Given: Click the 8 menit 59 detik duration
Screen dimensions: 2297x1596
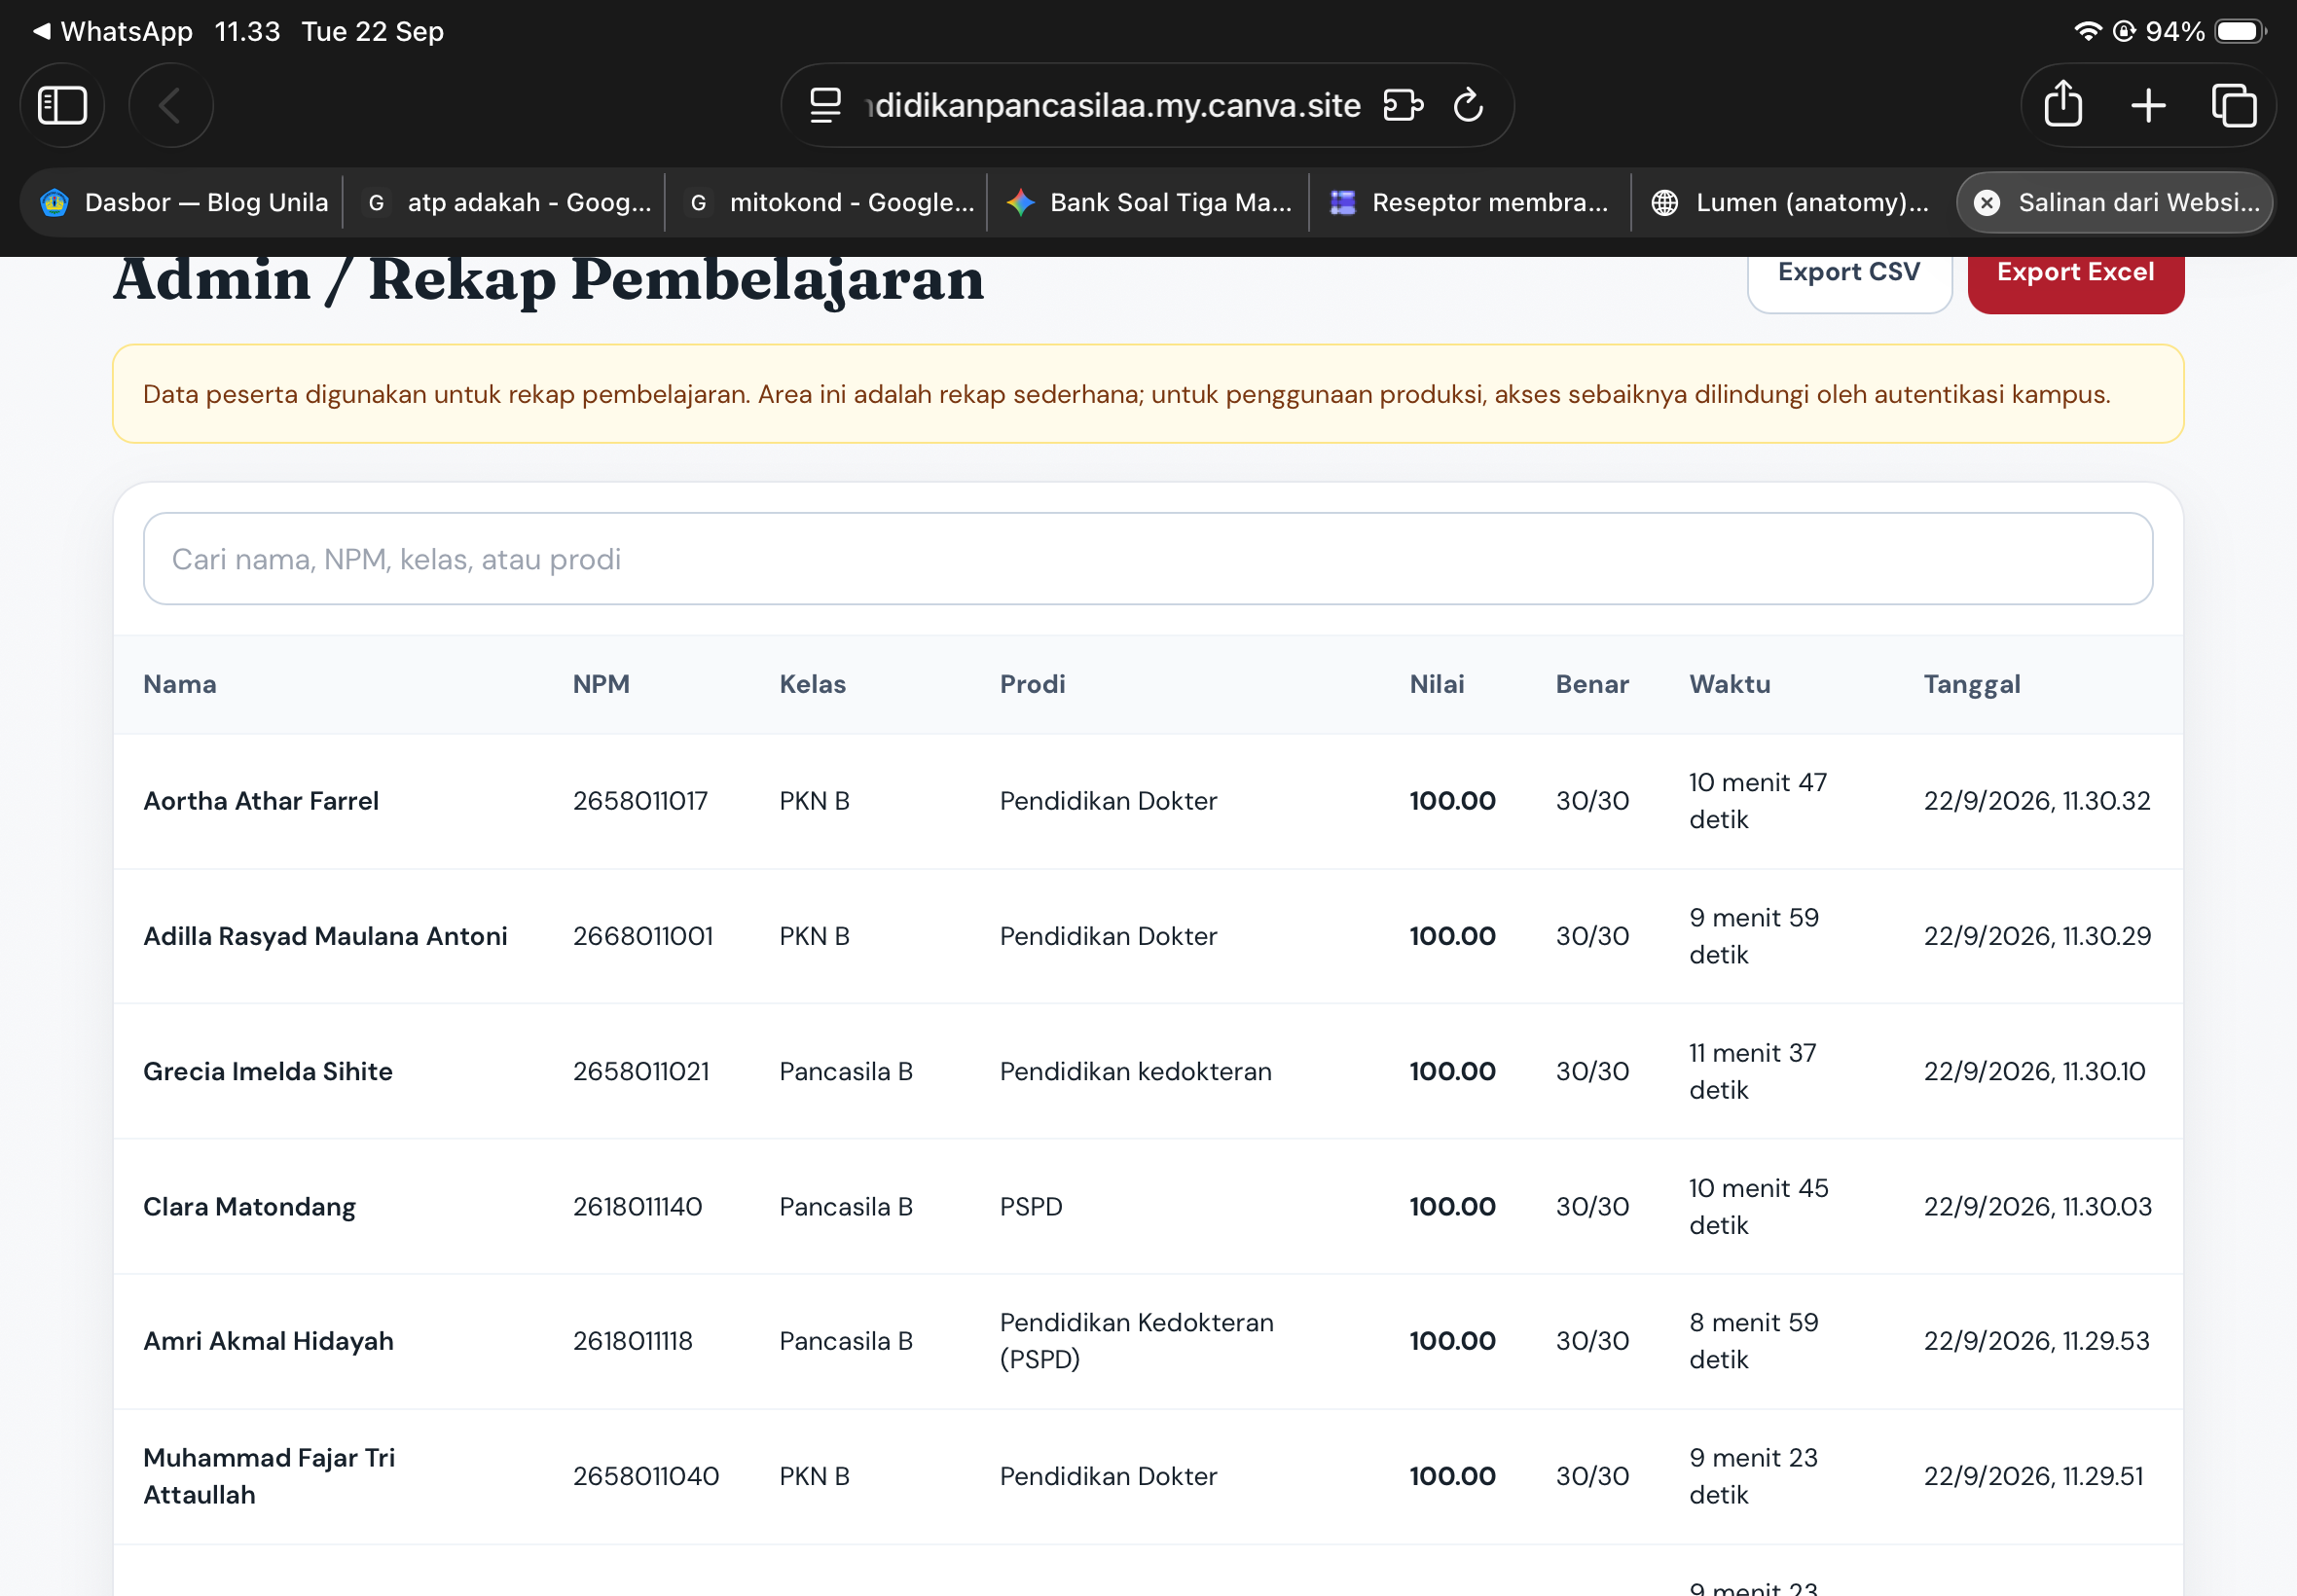Looking at the screenshot, I should tap(1754, 1341).
